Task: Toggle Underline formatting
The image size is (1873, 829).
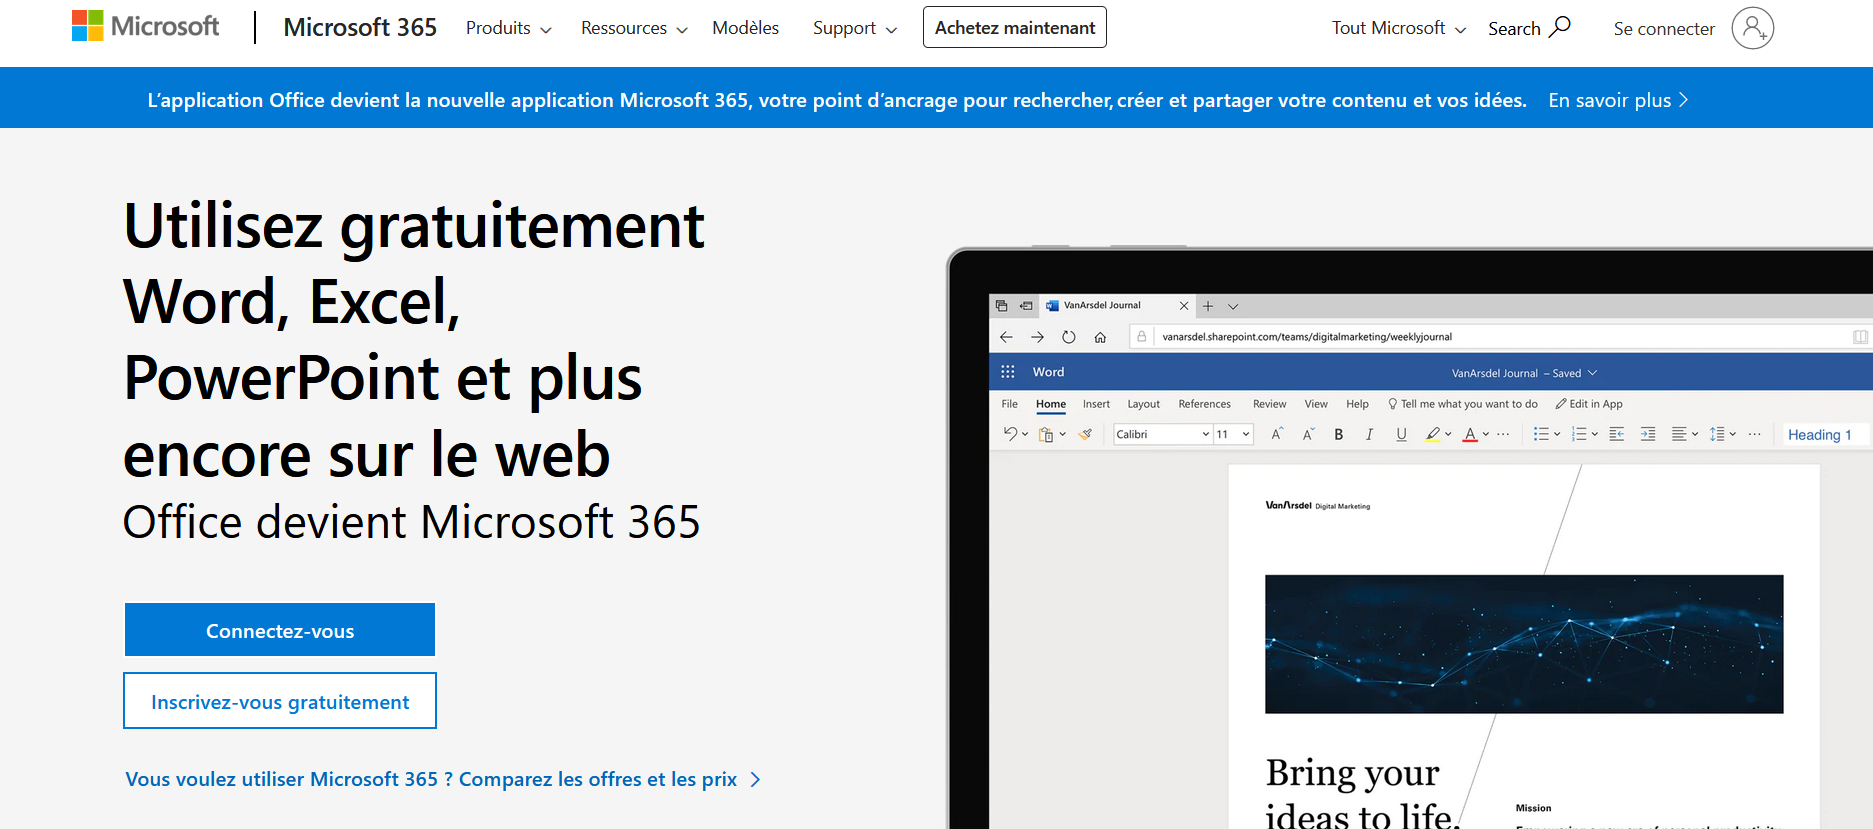Action: coord(1401,434)
